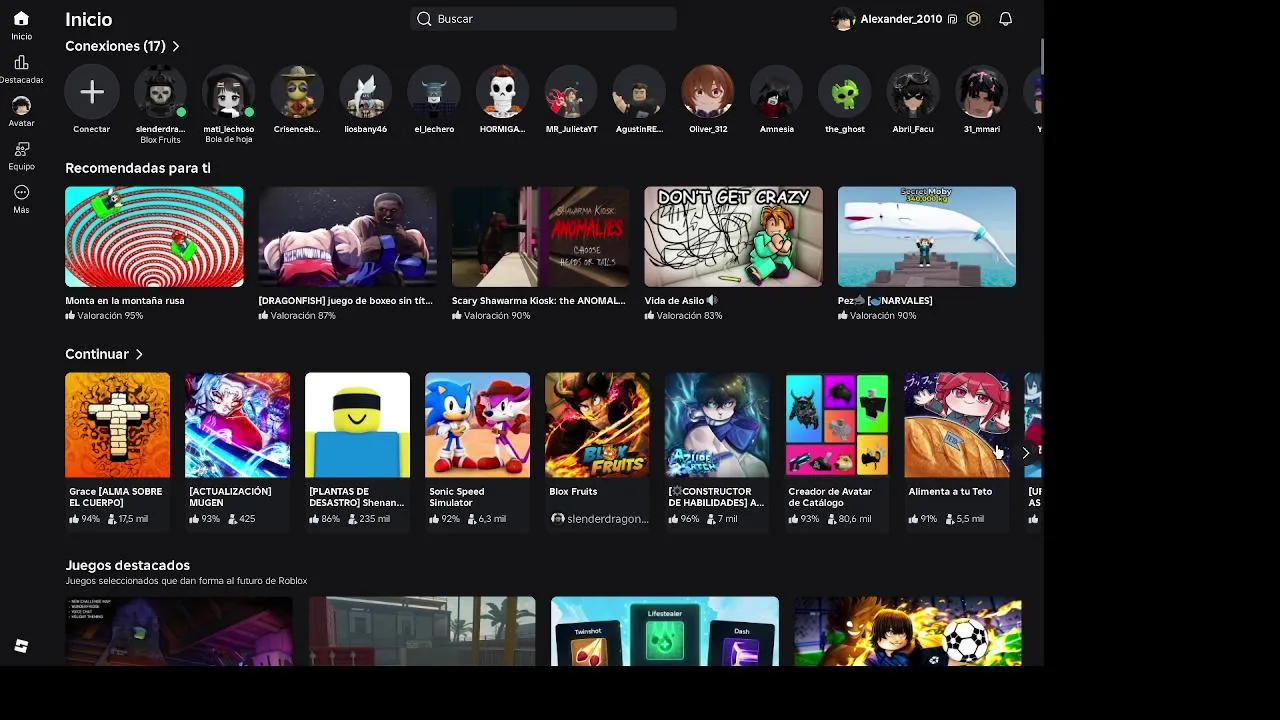The image size is (1280, 720).
Task: Click slenderdragon... label under Blox Fruits
Action: pyautogui.click(x=608, y=519)
